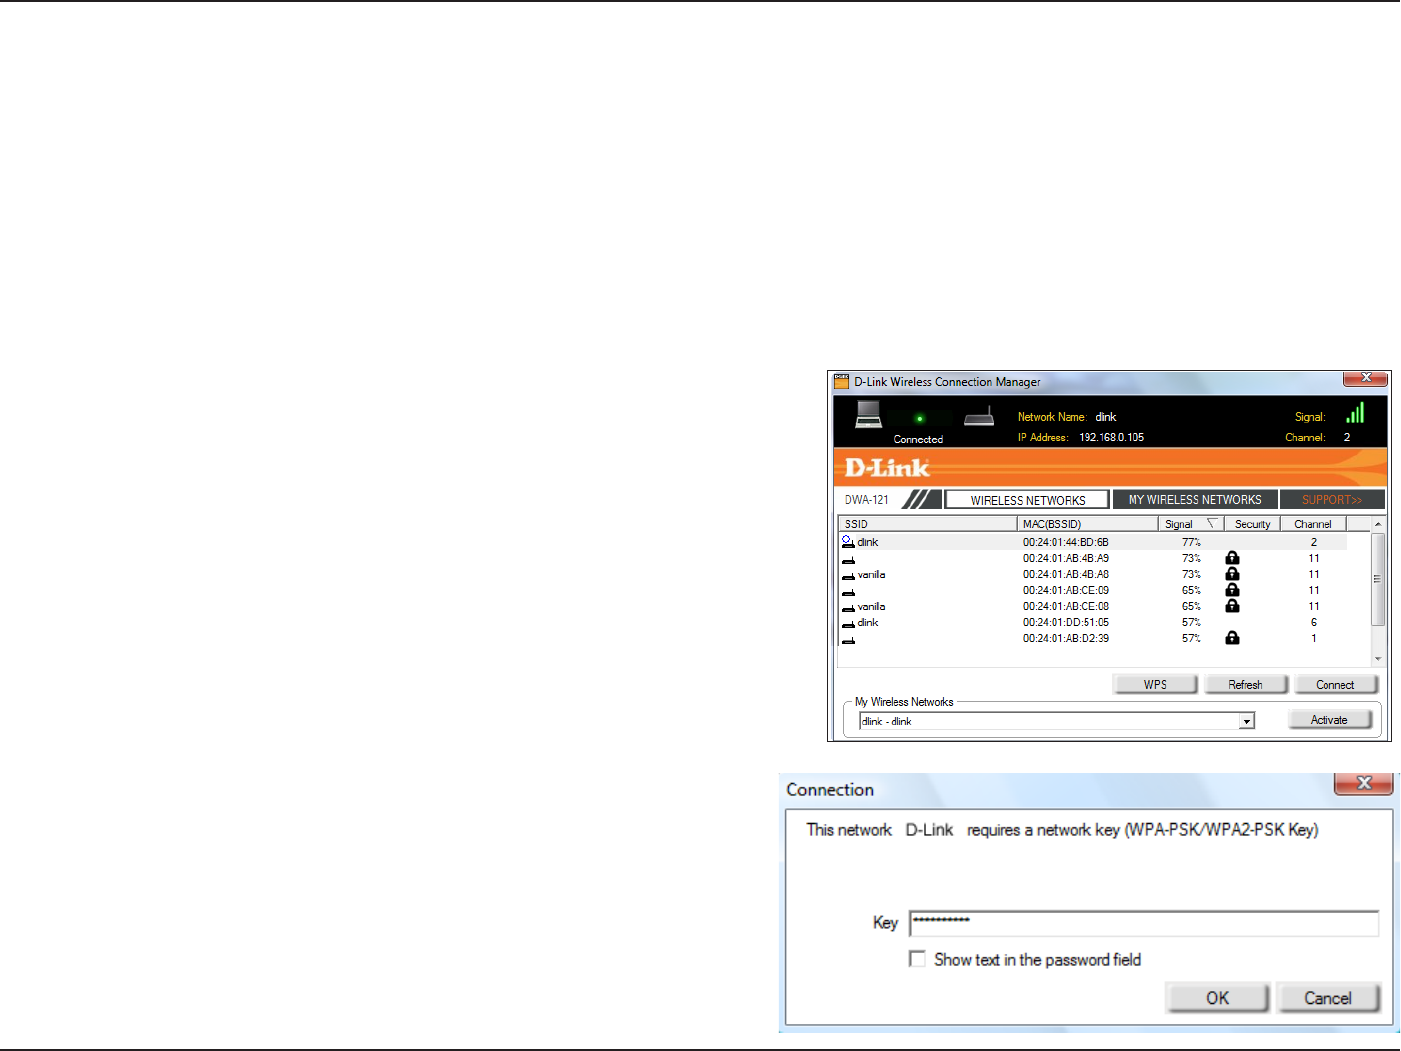Click the lock icon for MAC 00:24:01:AB:4B:A9
Image resolution: width=1401 pixels, height=1051 pixels.
point(1232,558)
